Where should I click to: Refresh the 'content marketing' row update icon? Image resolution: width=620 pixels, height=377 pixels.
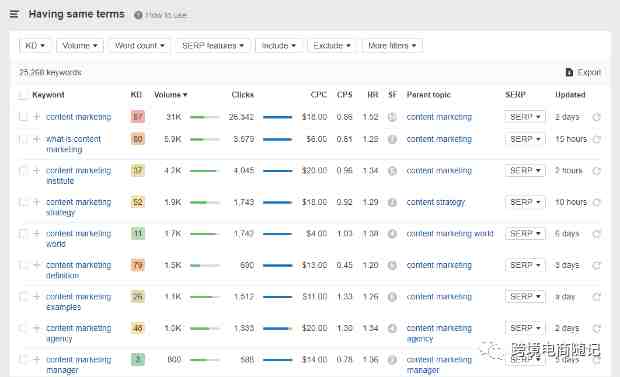[x=596, y=117]
